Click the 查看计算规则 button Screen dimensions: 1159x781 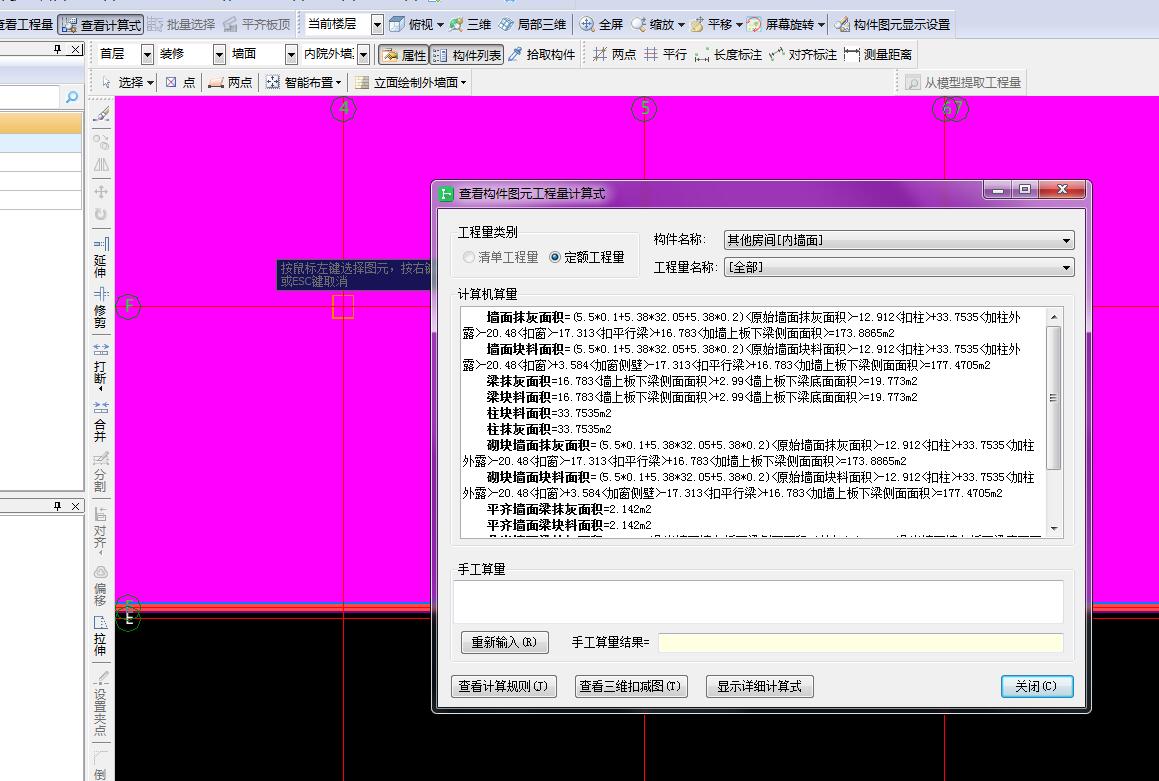(504, 687)
